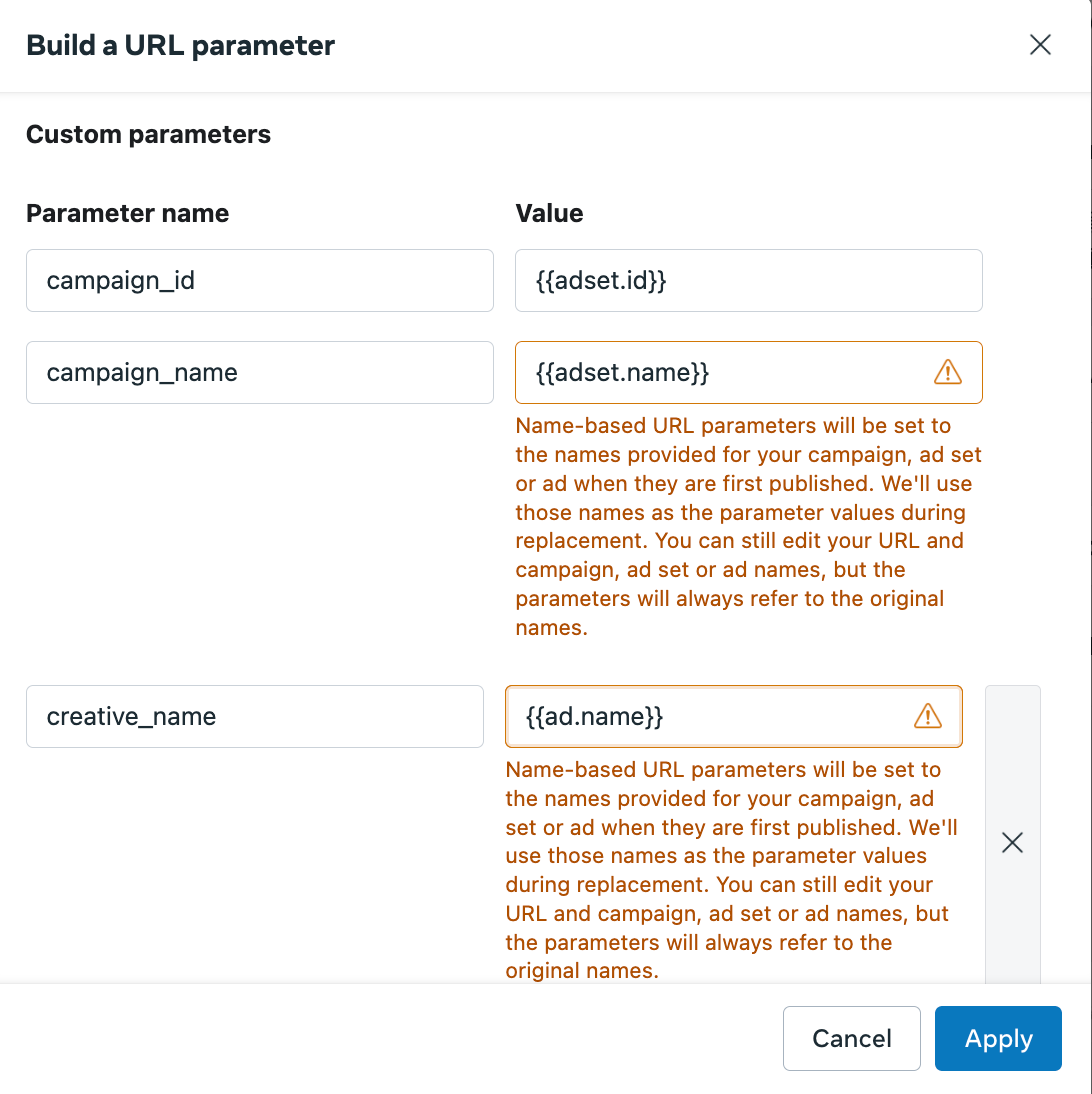1092x1094 pixels.
Task: Click warning icon in {{ad.name}} field
Action: click(927, 716)
